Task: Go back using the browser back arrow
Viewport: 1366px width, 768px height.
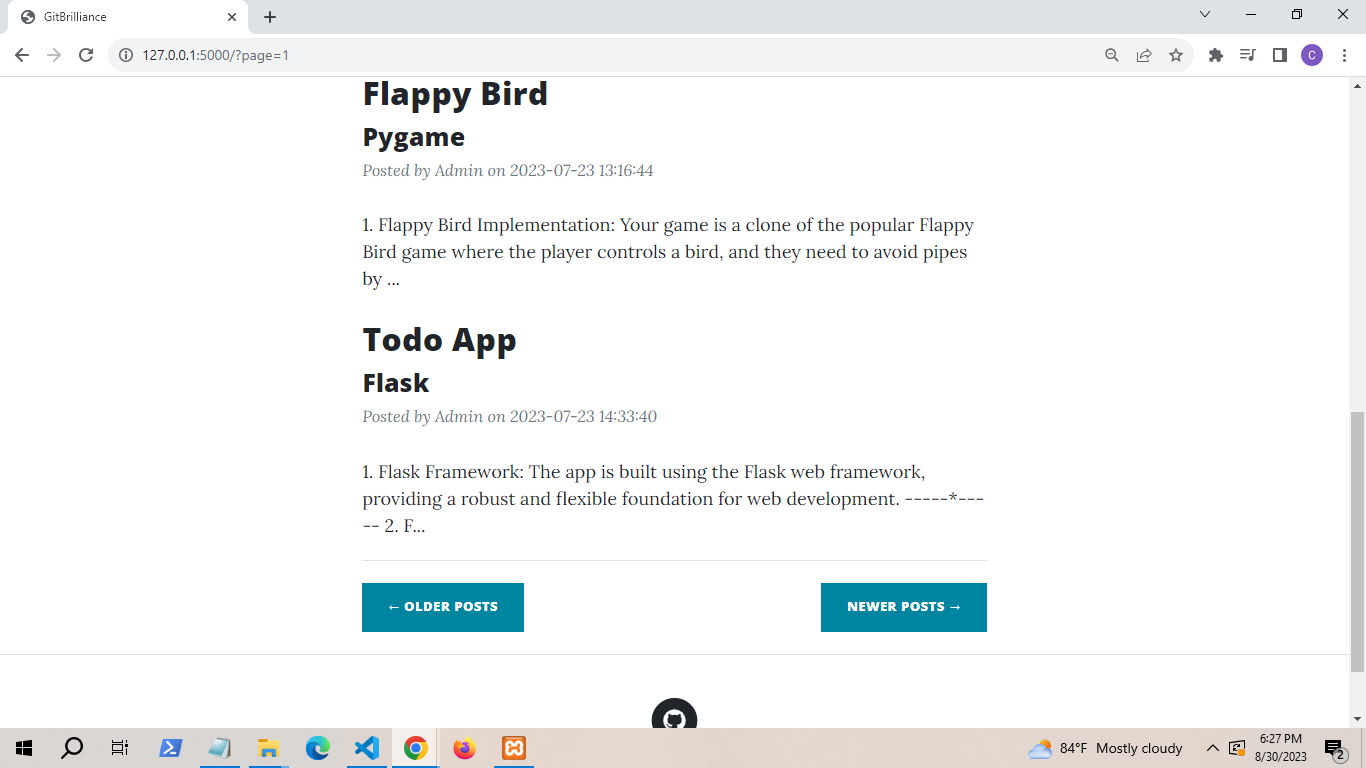Action: click(22, 55)
